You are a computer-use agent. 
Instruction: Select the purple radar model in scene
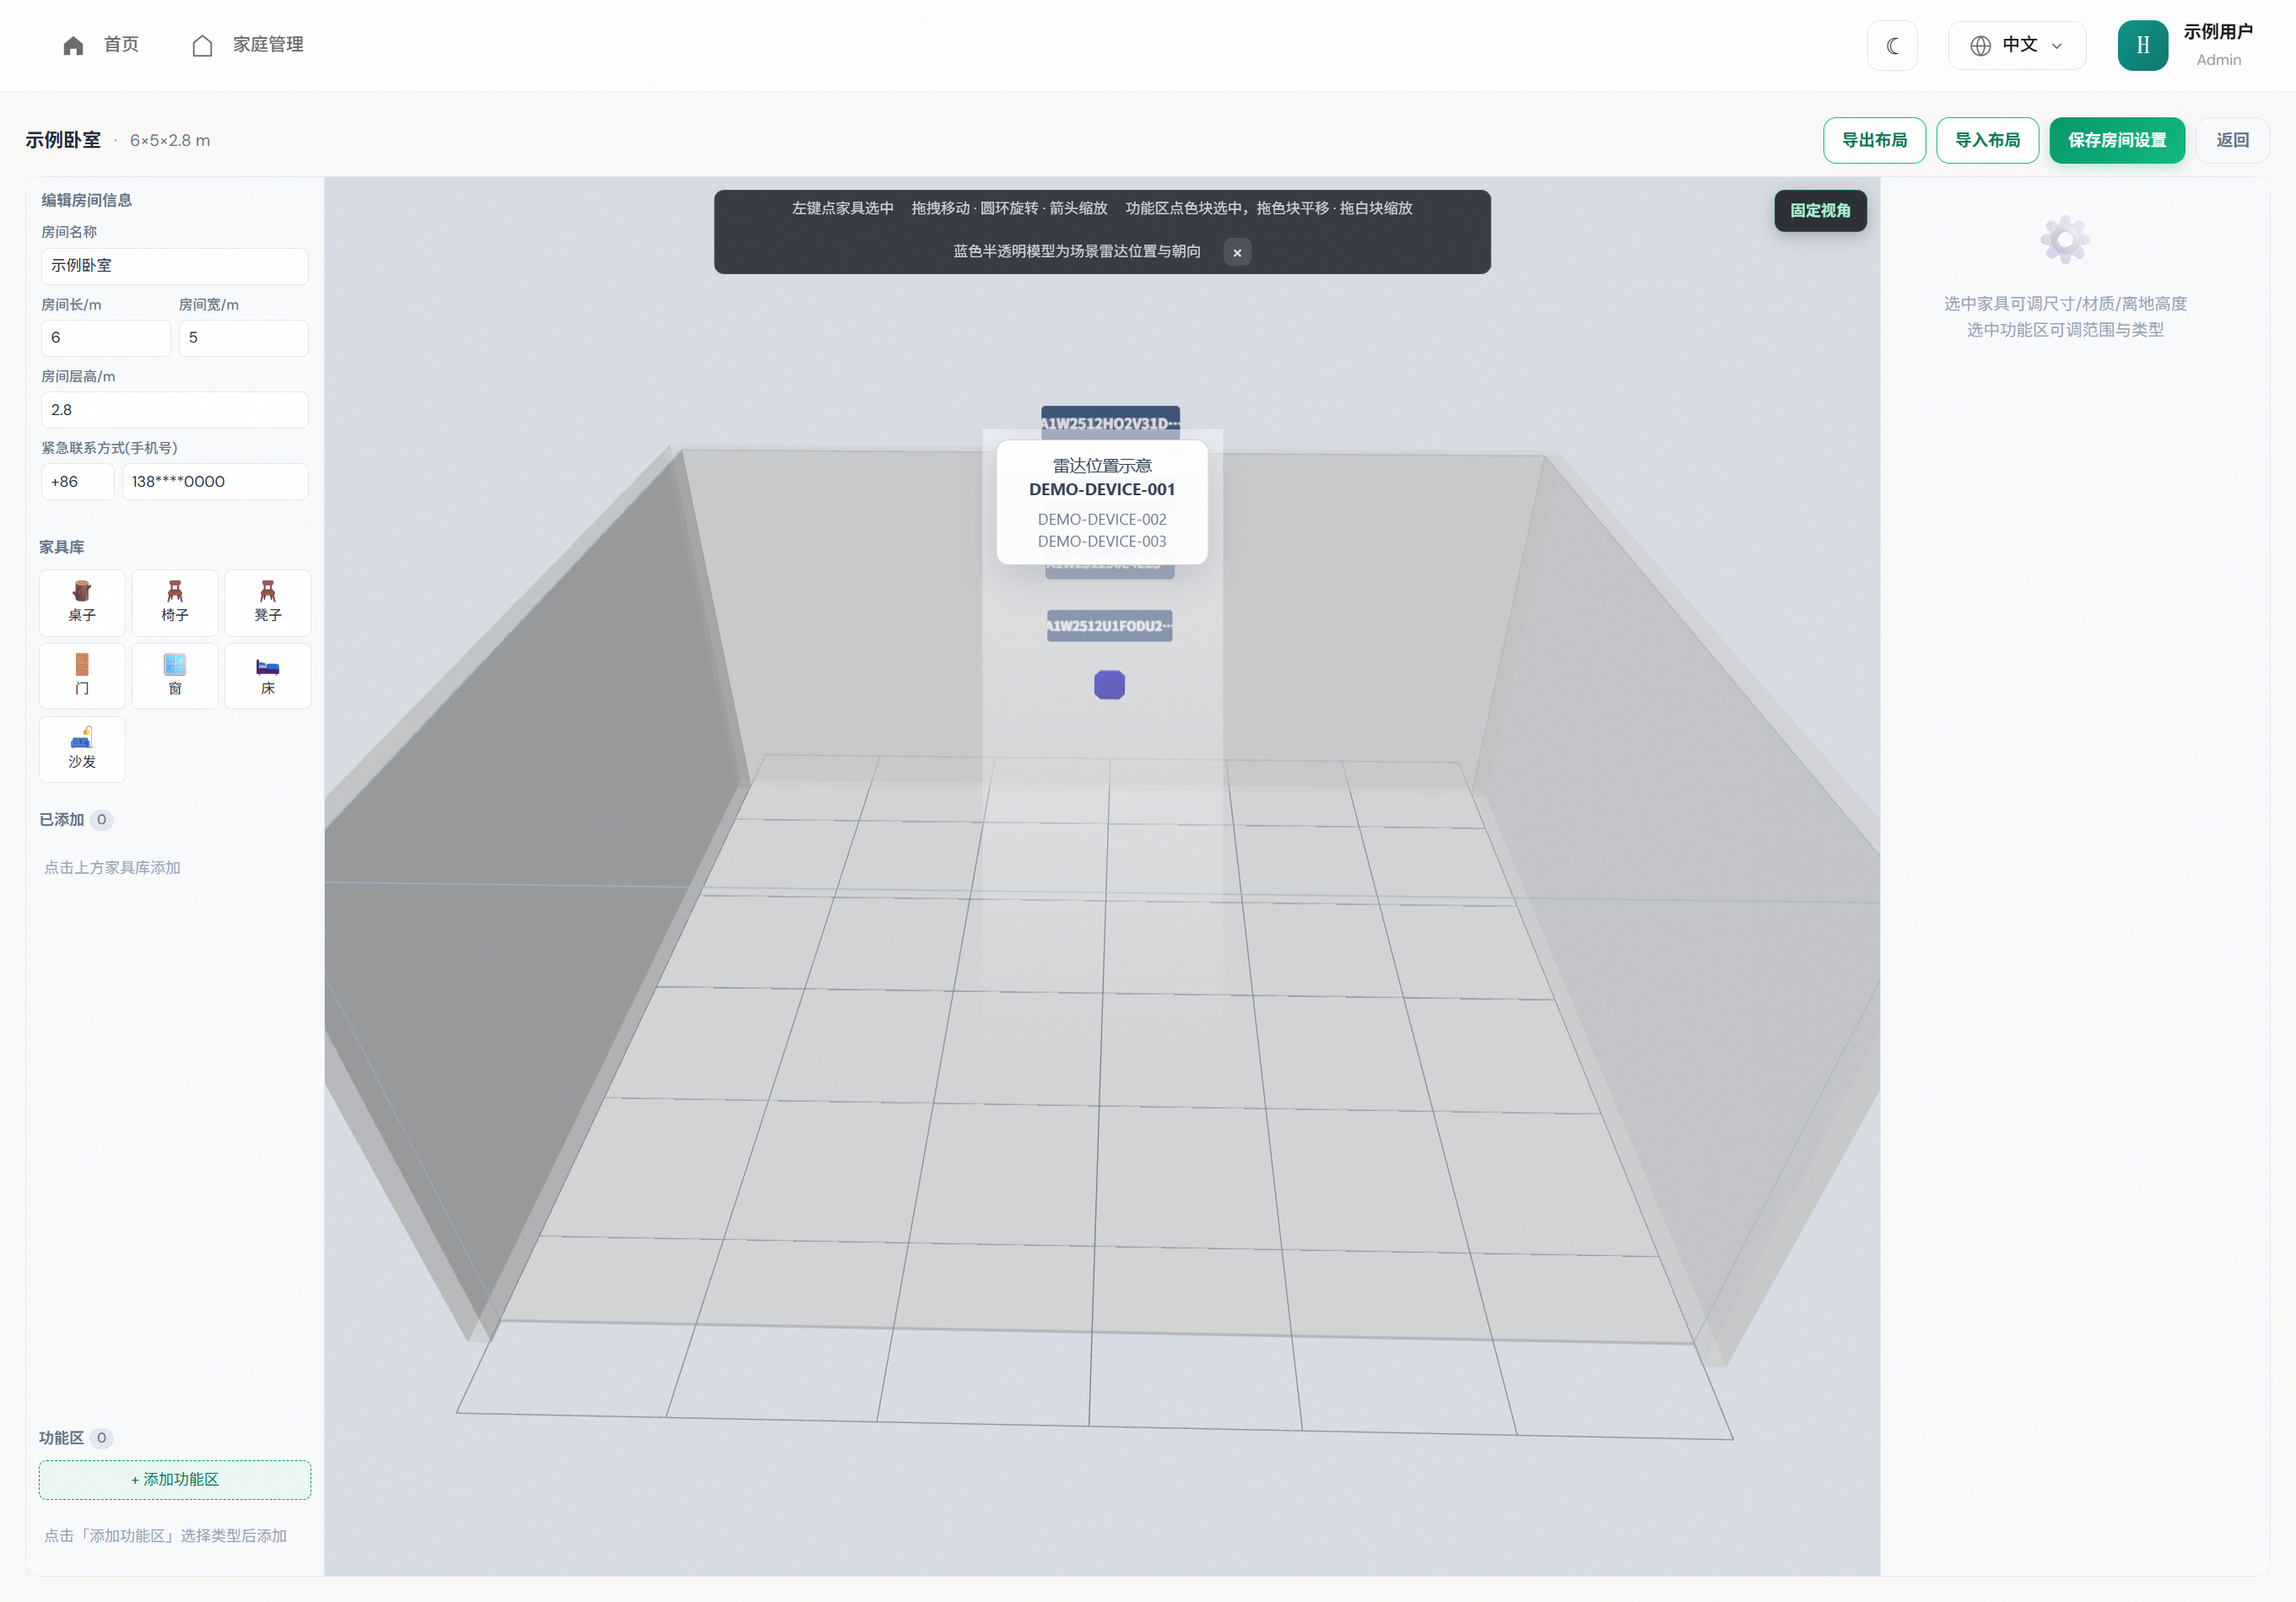pyautogui.click(x=1109, y=685)
